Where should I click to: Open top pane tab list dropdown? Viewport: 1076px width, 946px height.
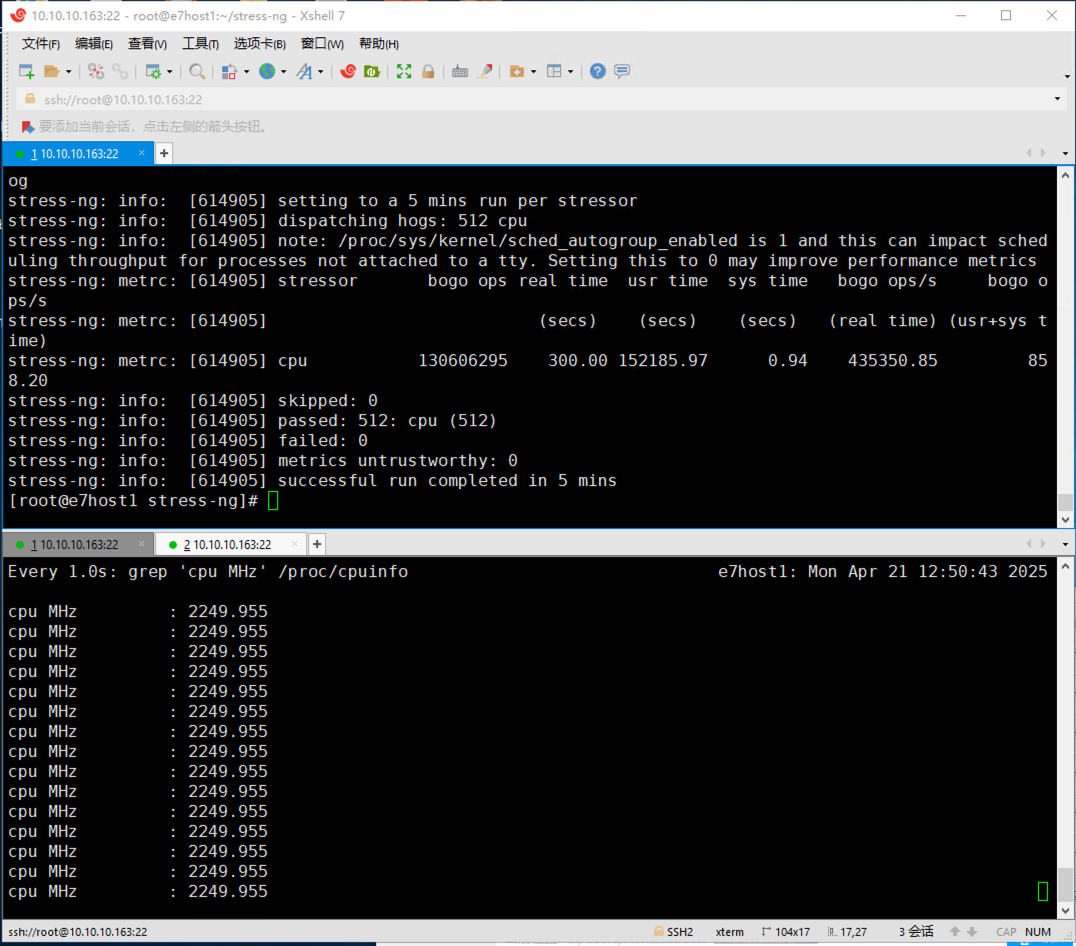click(1065, 153)
